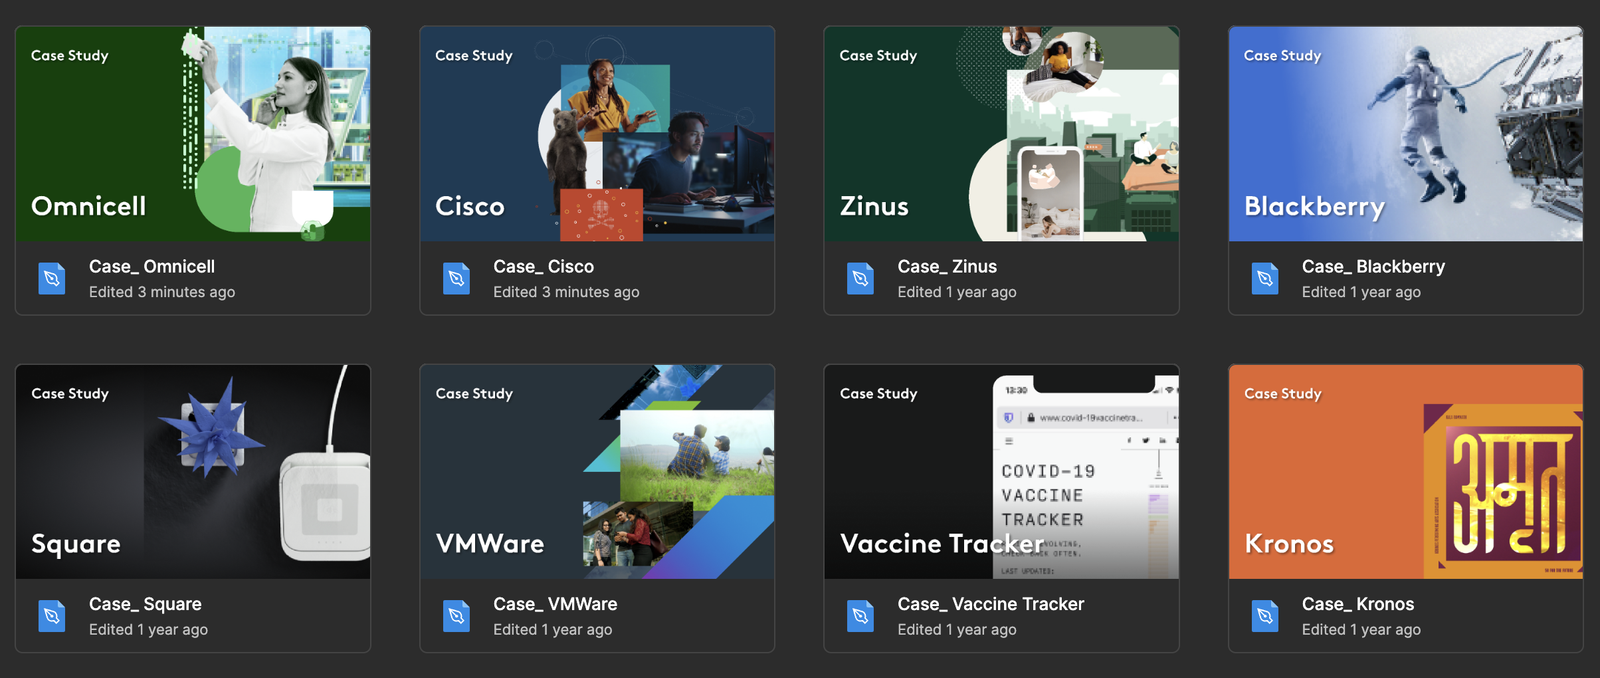Open the Cisco case study thumbnail
This screenshot has height=678, width=1600.
pos(597,134)
